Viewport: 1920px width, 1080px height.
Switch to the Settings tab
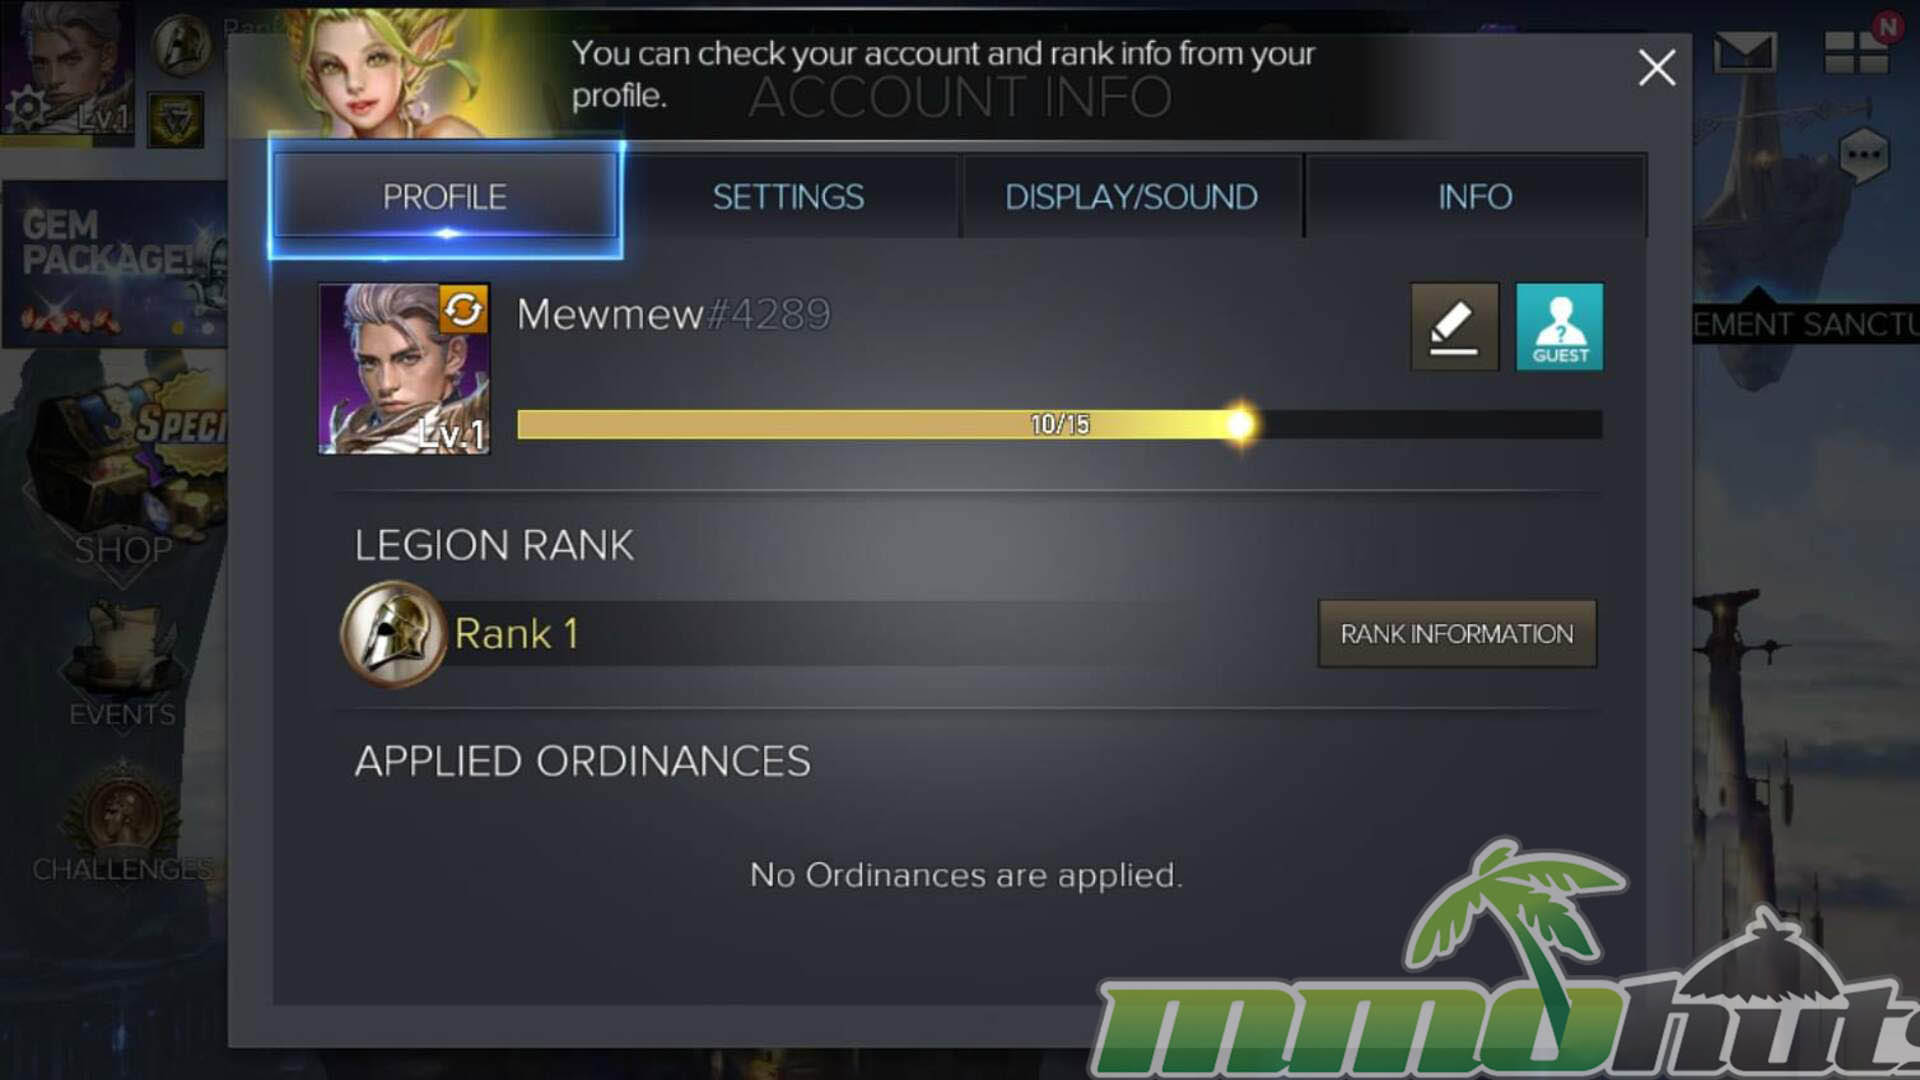[x=788, y=197]
